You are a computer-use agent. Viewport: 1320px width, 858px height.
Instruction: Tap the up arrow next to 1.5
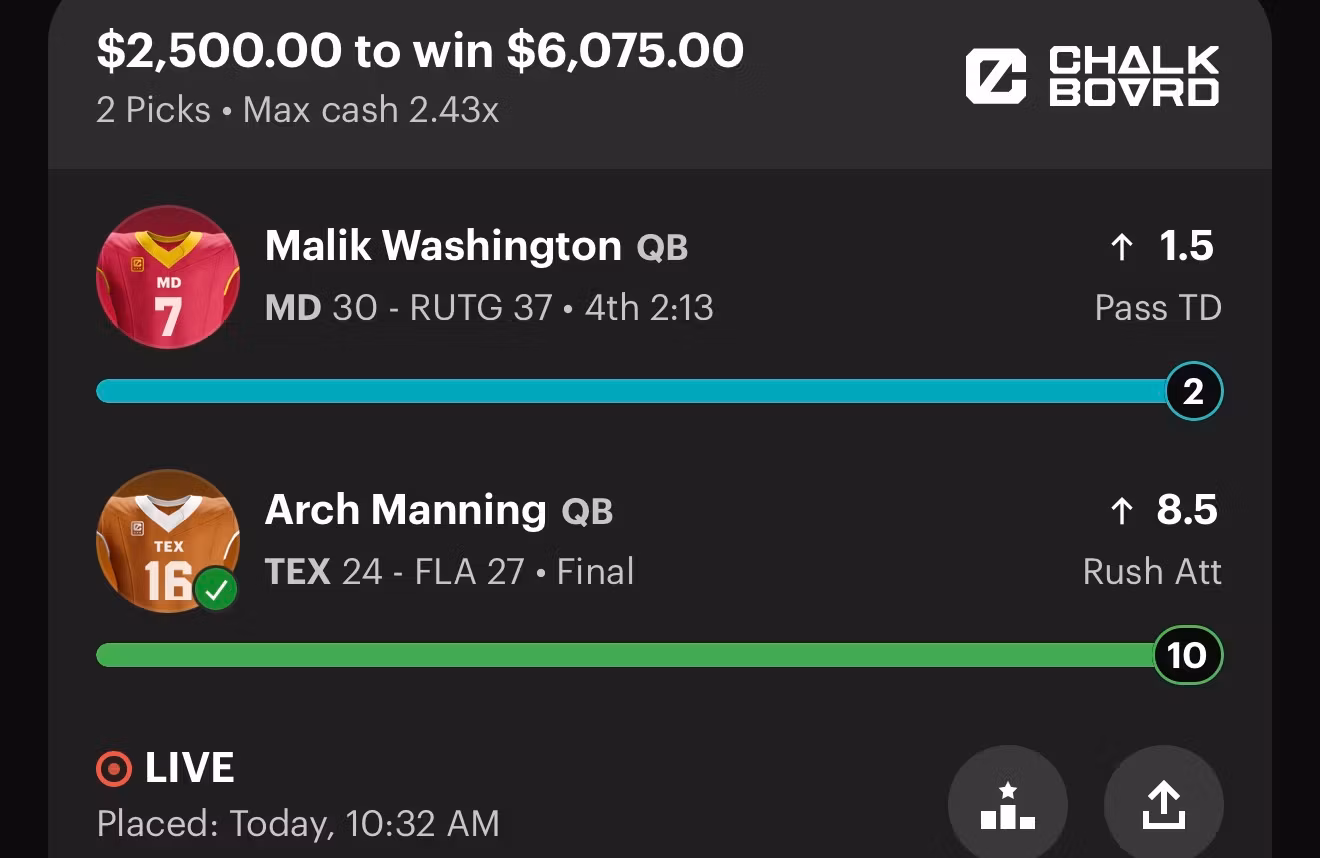(1122, 247)
